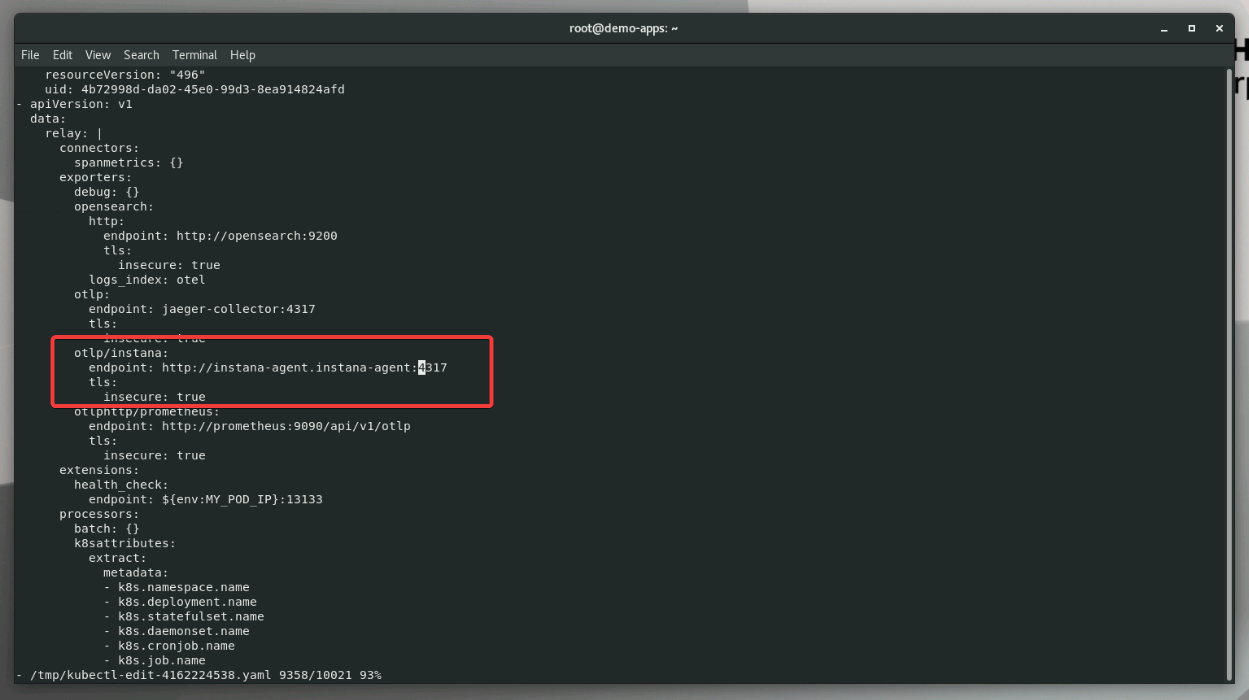Place cursor on exporters: line
The image size is (1249, 700).
(96, 177)
